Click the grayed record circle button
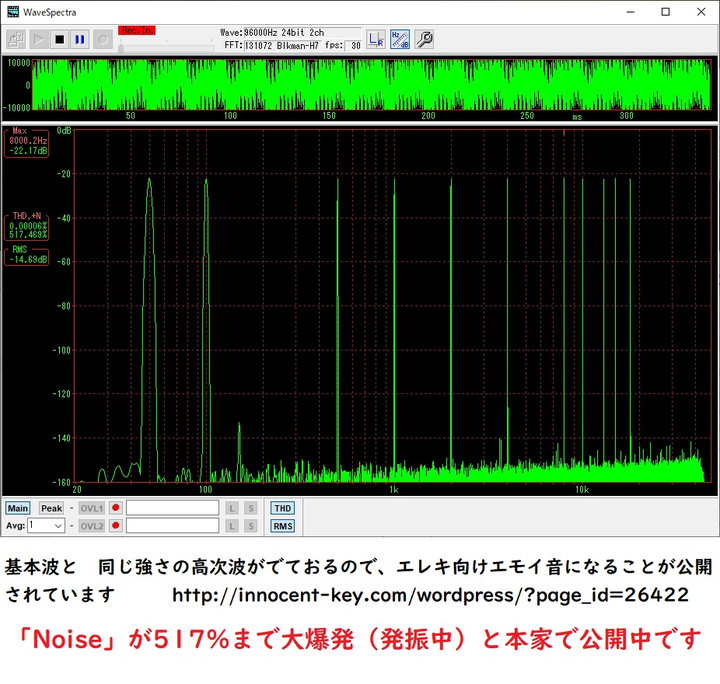Image resolution: width=720 pixels, height=684 pixels. 103,39
